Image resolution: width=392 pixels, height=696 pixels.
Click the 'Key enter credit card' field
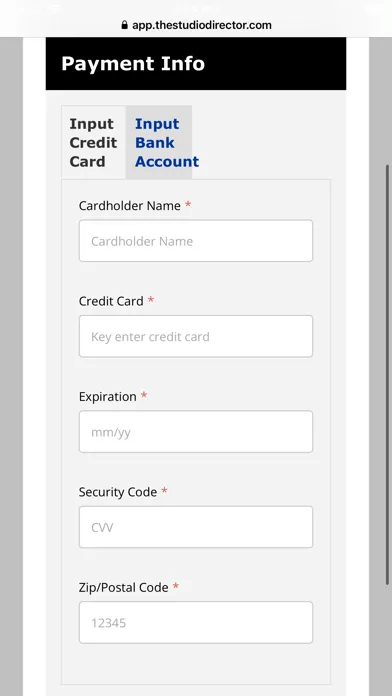click(196, 336)
